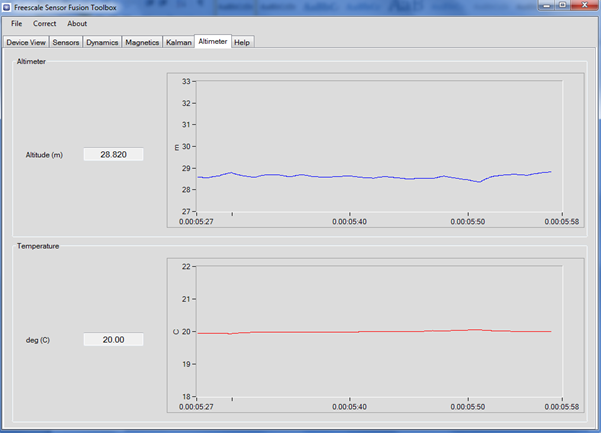Click the Freescale app icon in title bar
Image resolution: width=601 pixels, height=433 pixels.
[x=7, y=7]
